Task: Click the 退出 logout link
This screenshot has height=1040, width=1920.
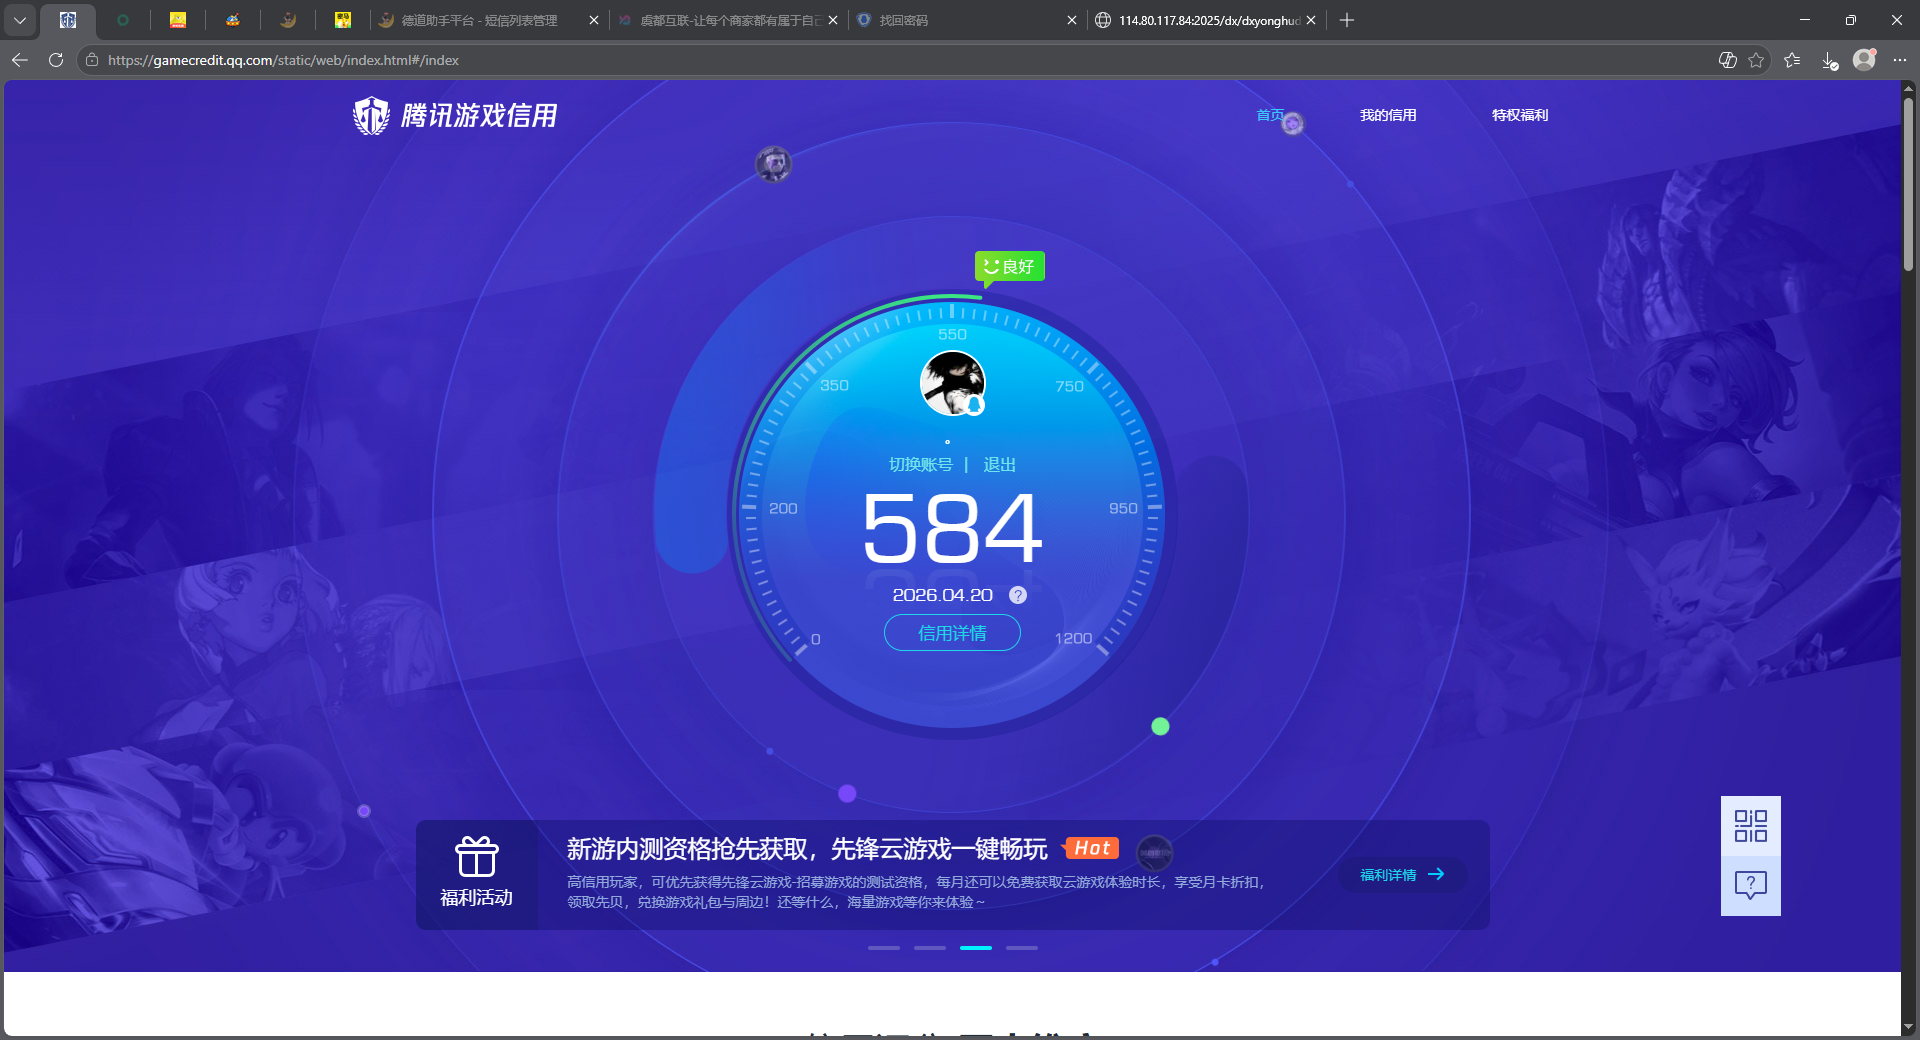Action: click(x=1001, y=464)
